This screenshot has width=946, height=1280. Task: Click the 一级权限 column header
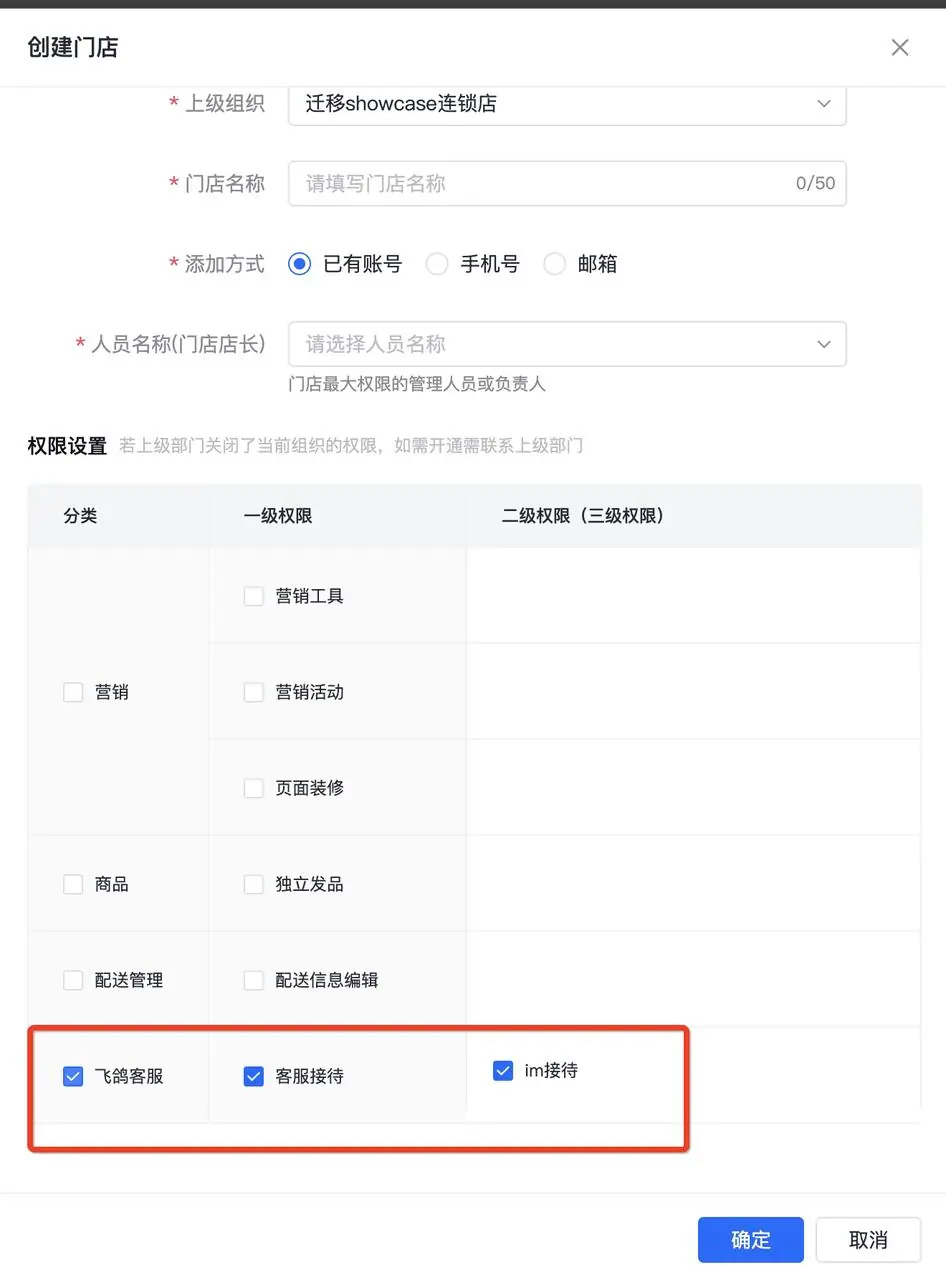point(277,516)
